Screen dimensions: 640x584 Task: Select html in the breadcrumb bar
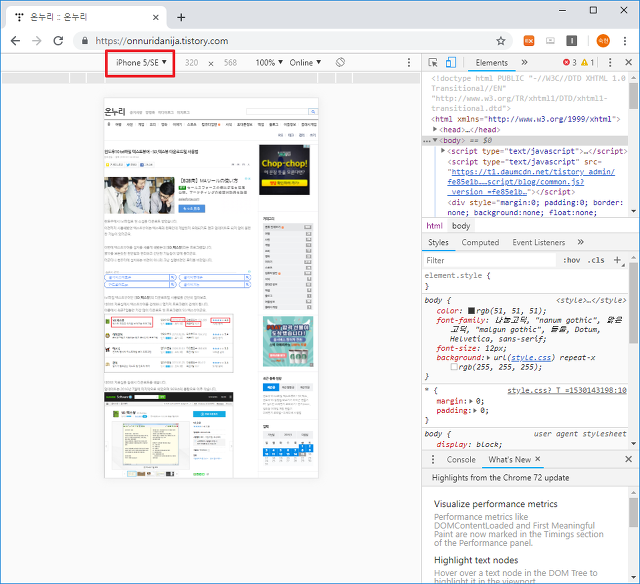pyautogui.click(x=434, y=226)
